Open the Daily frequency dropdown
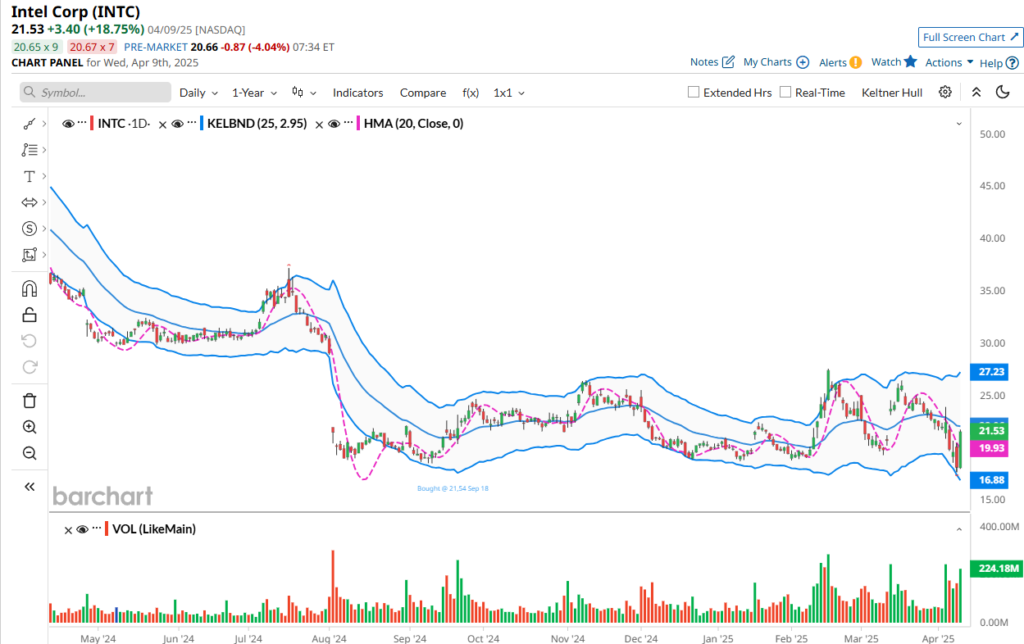This screenshot has width=1024, height=644. [199, 92]
